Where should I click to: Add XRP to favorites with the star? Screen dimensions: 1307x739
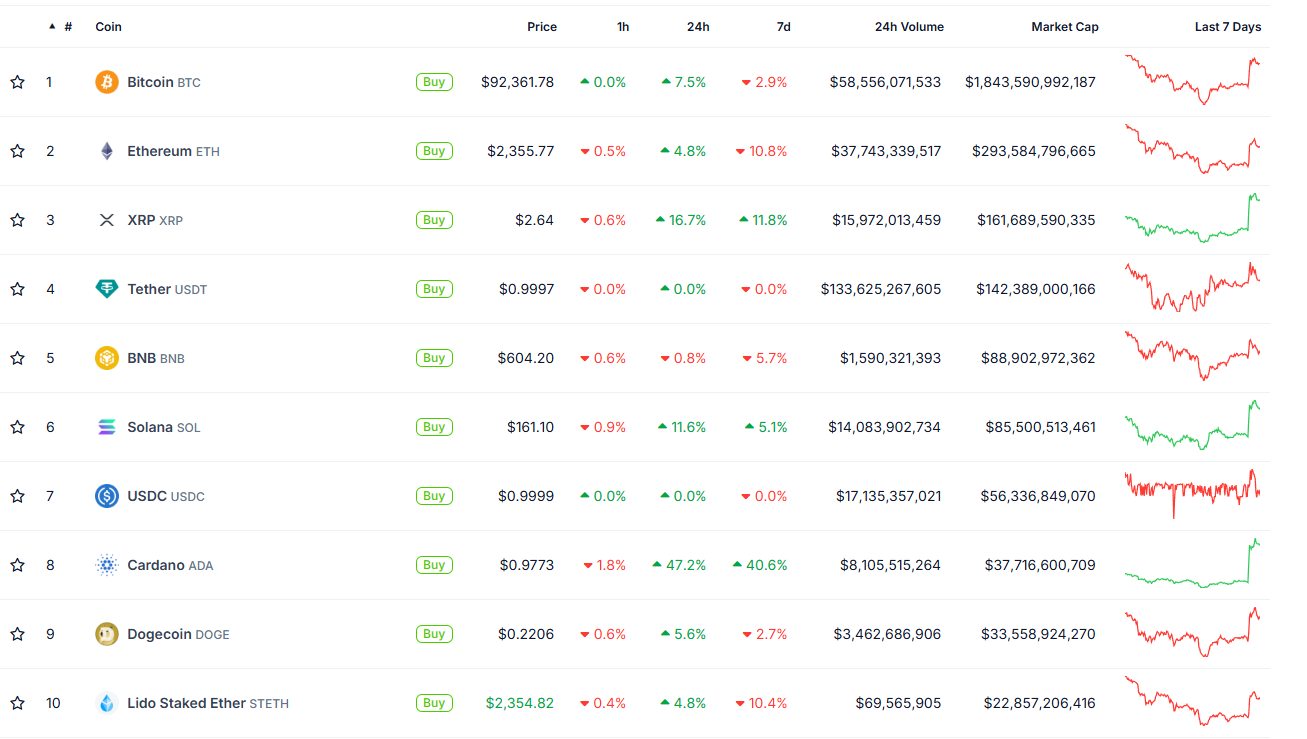coord(17,220)
